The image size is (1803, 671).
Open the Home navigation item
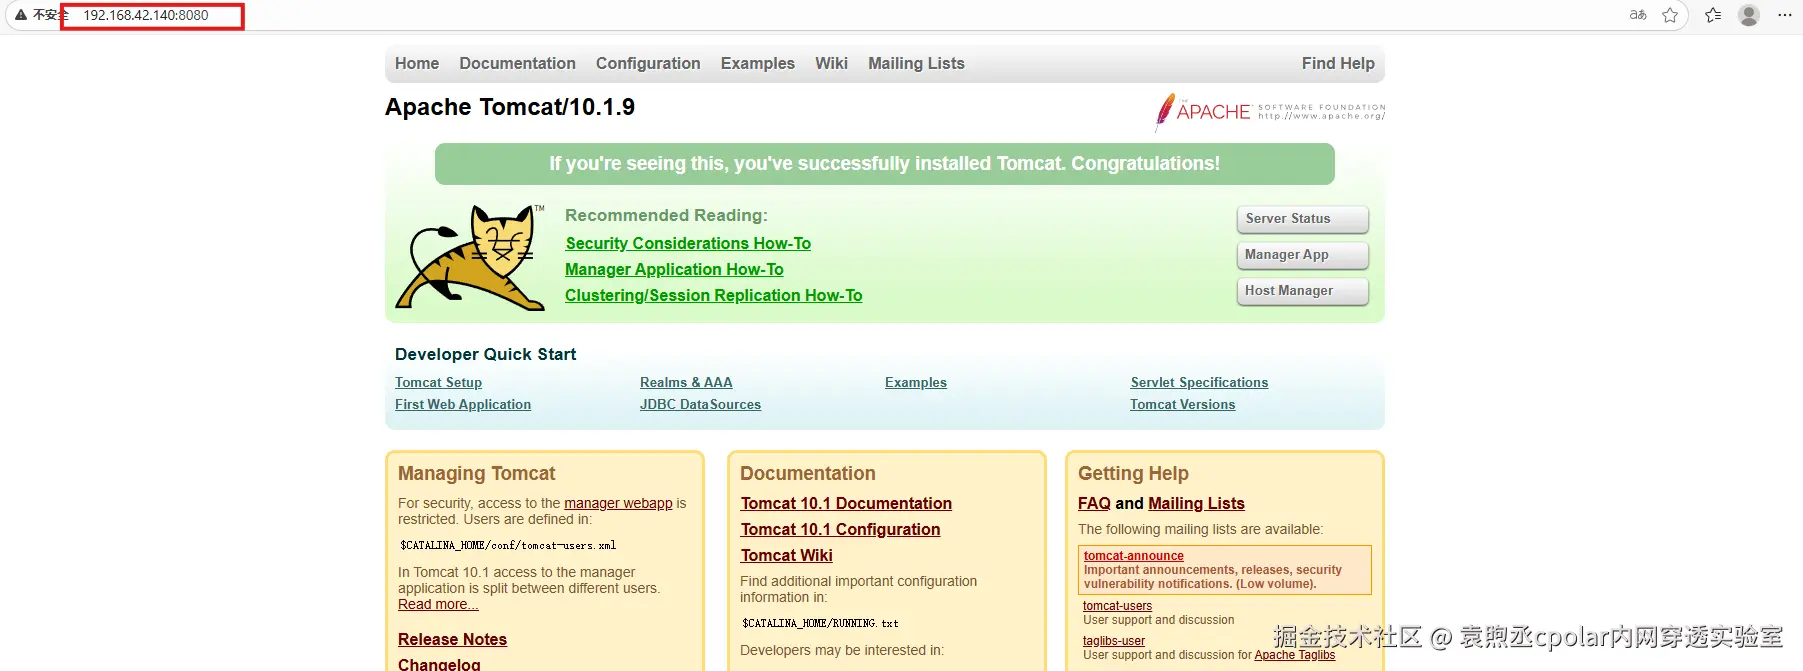[417, 63]
